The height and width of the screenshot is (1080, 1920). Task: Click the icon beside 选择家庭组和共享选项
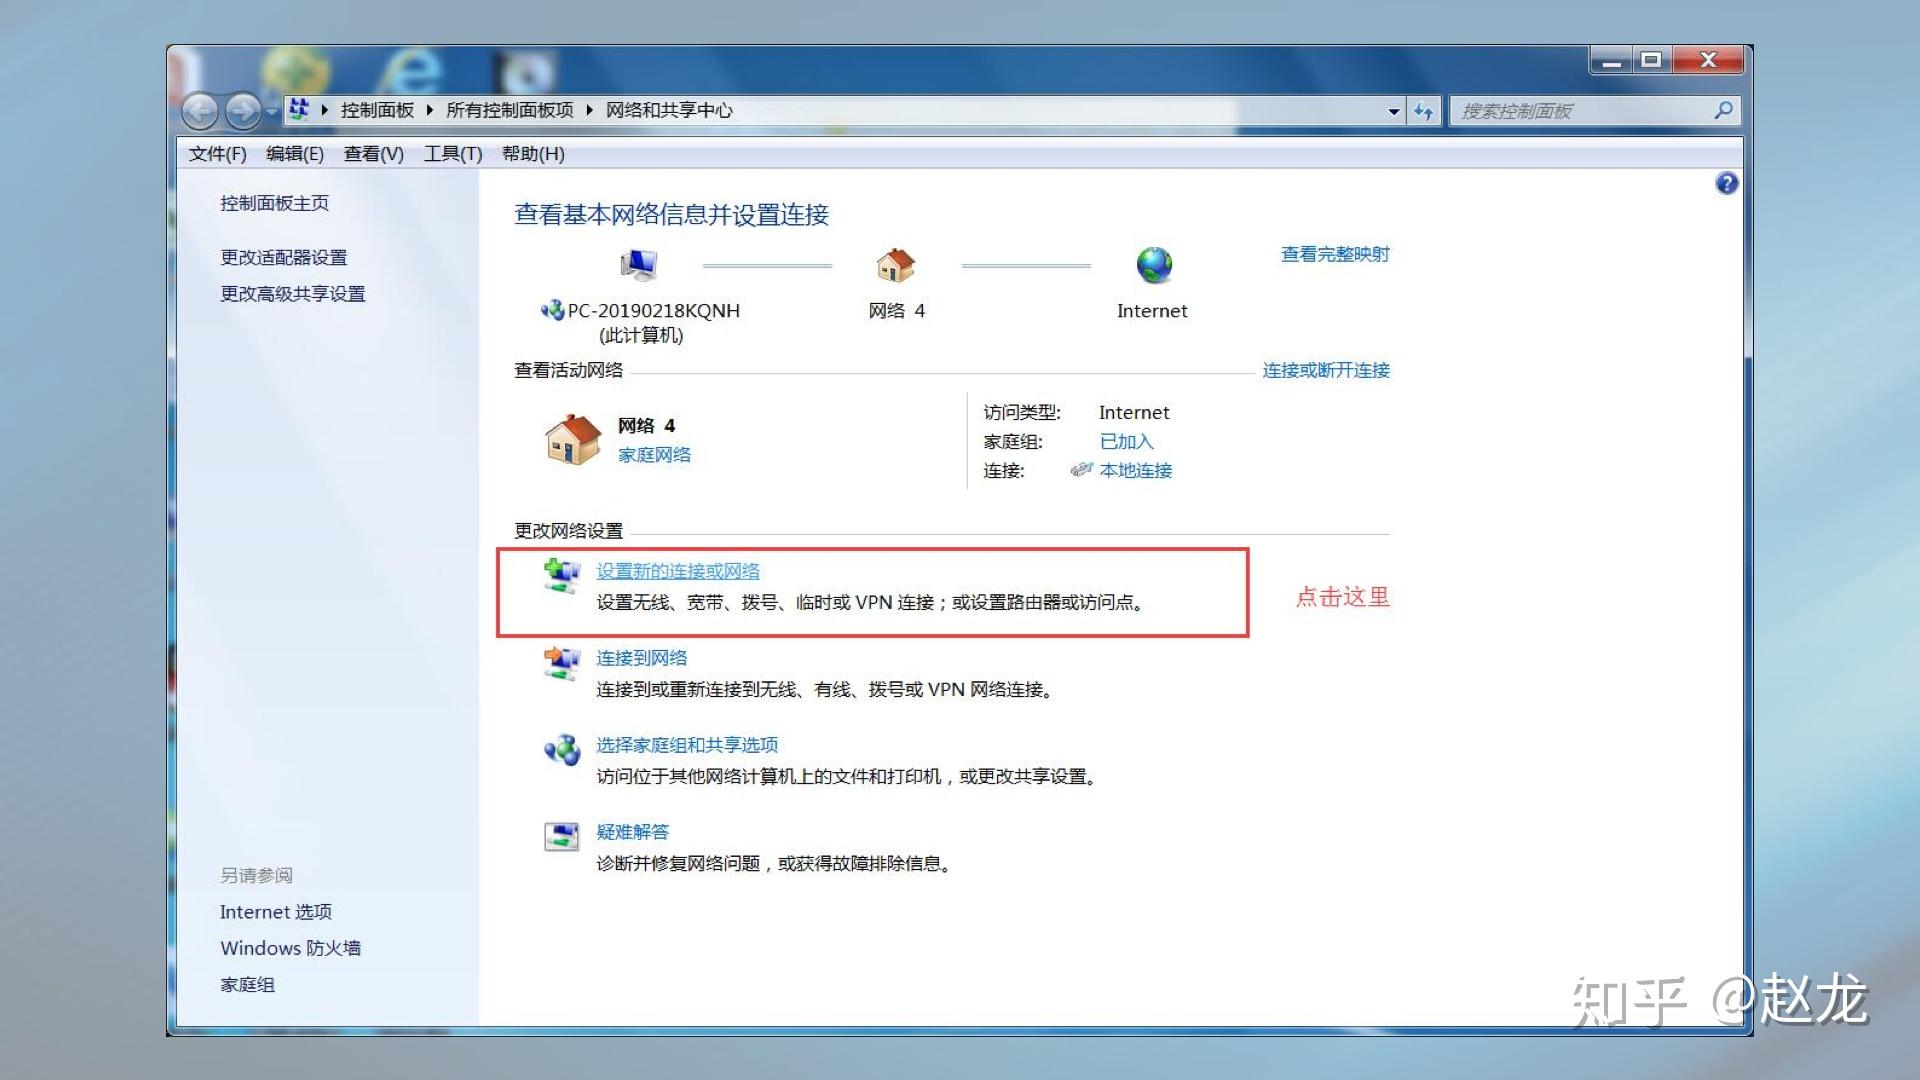click(x=561, y=750)
